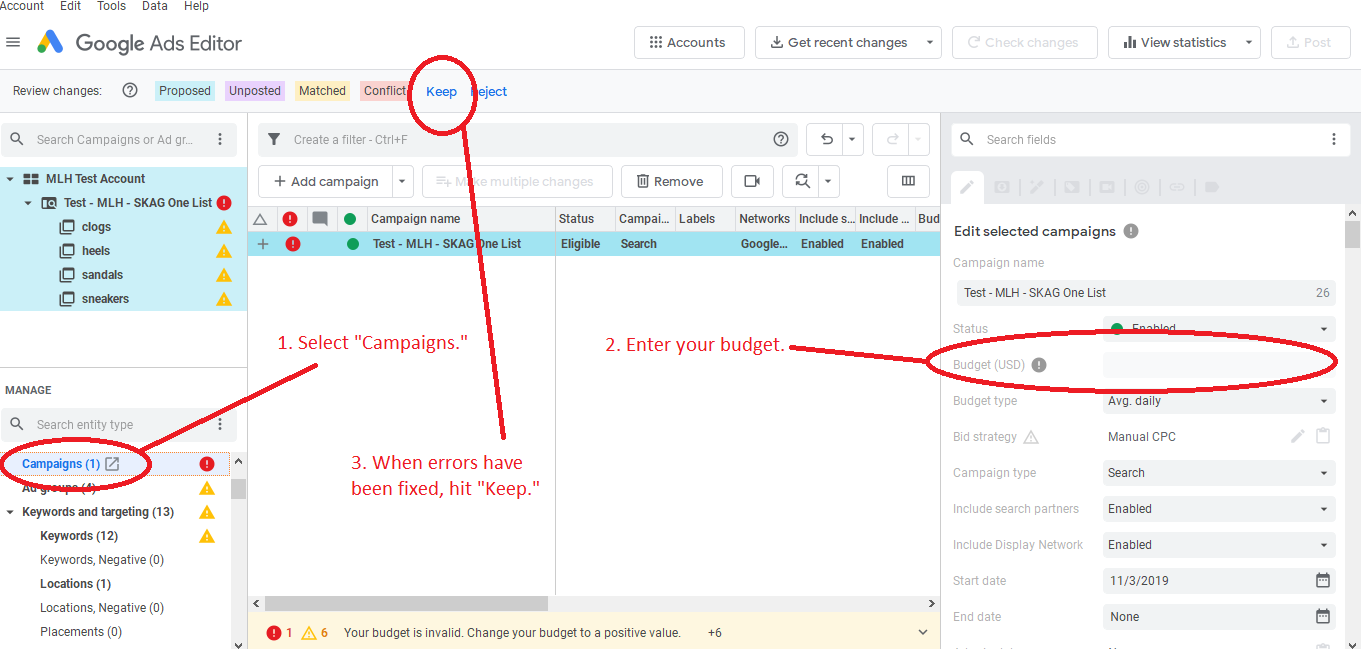Expand the error summary bar chevron
Viewport: 1361px width, 649px height.
click(922, 633)
